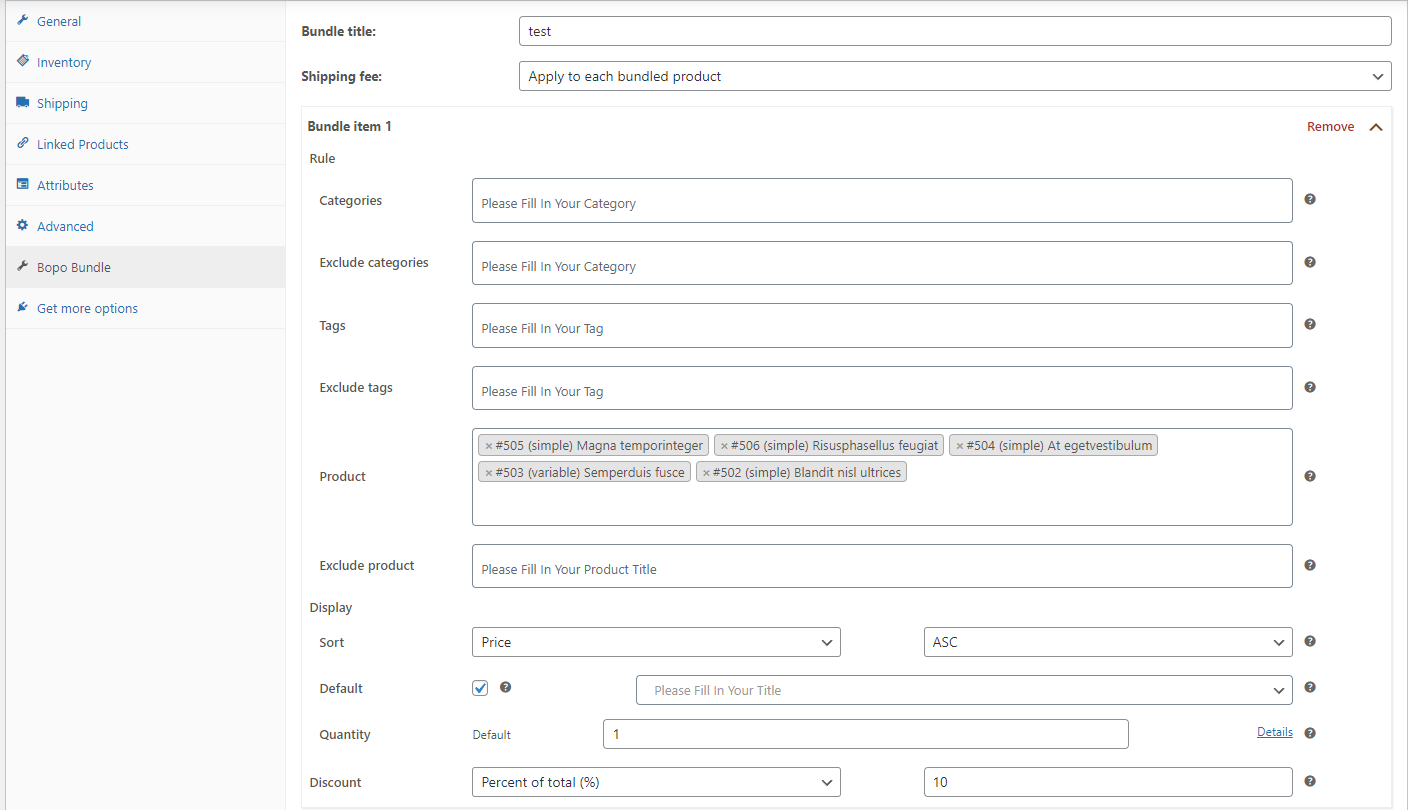1408x810 pixels.
Task: Click the Exclude tags input field
Action: [x=882, y=388]
